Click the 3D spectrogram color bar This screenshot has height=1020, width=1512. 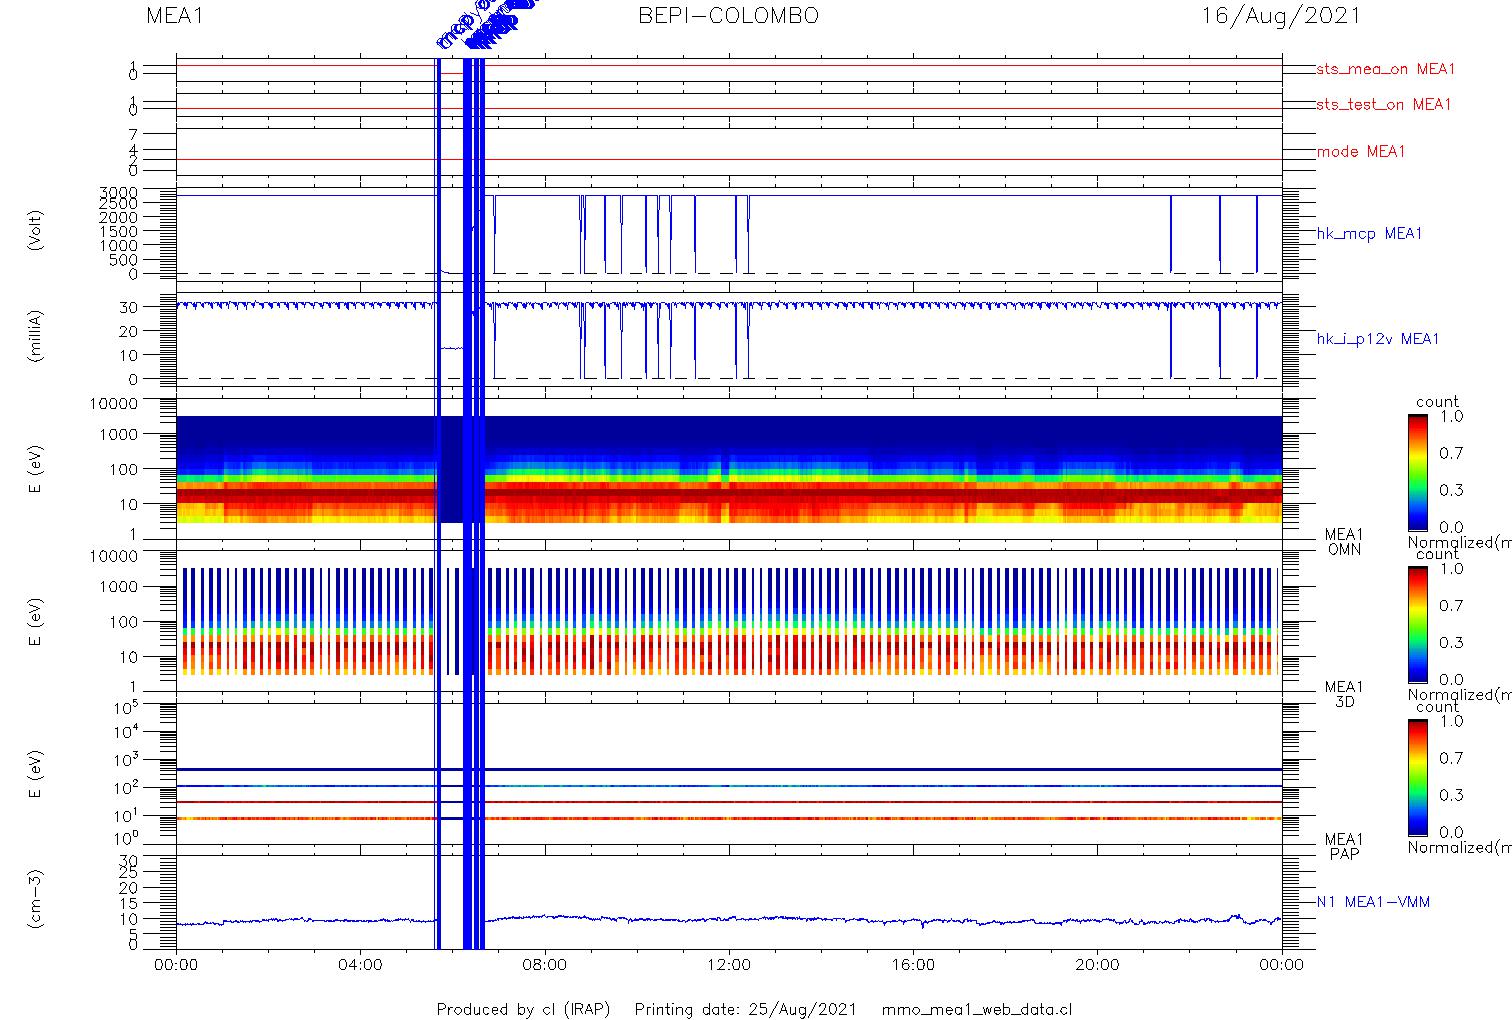[x=1418, y=624]
